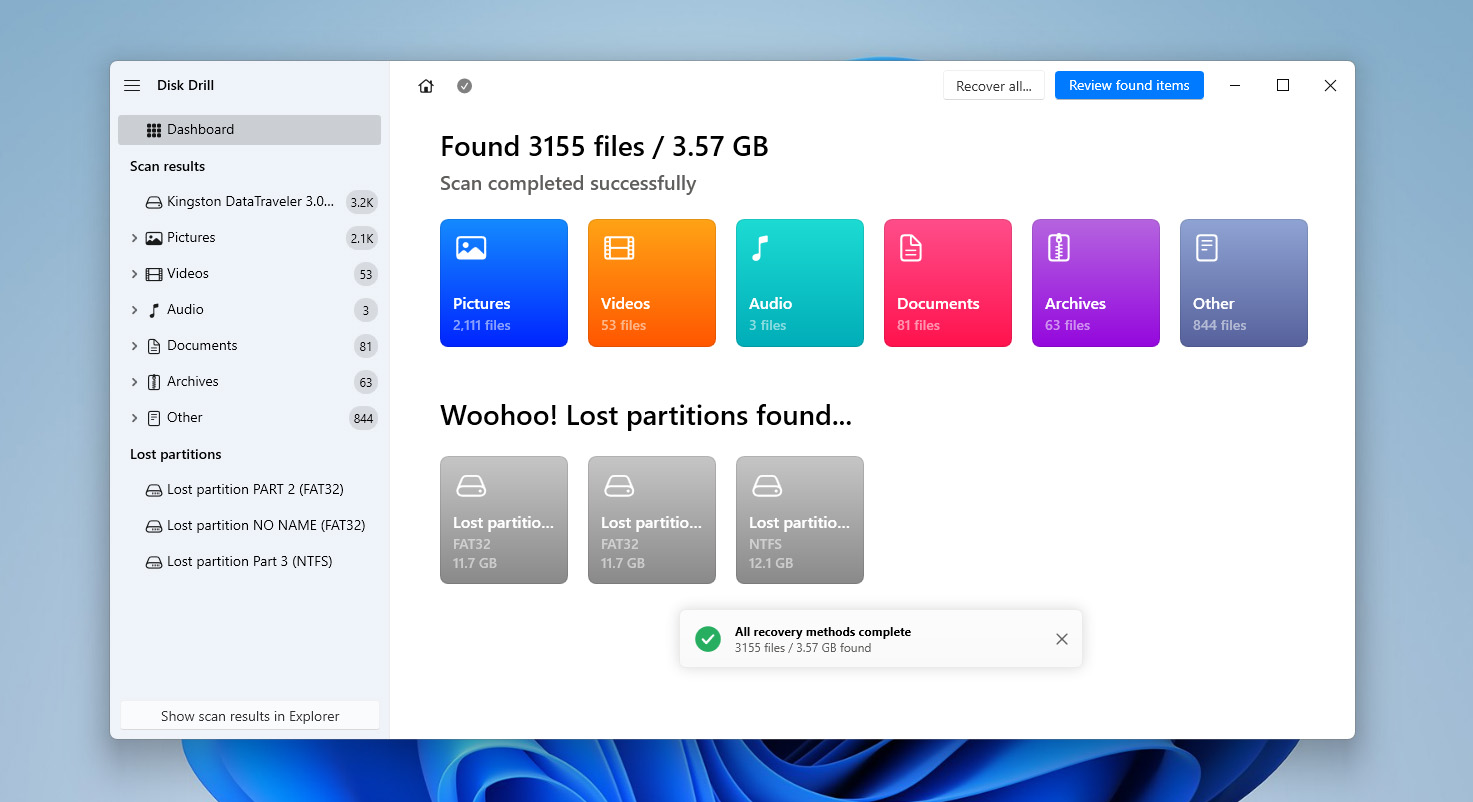Open the Audio category tile

800,283
